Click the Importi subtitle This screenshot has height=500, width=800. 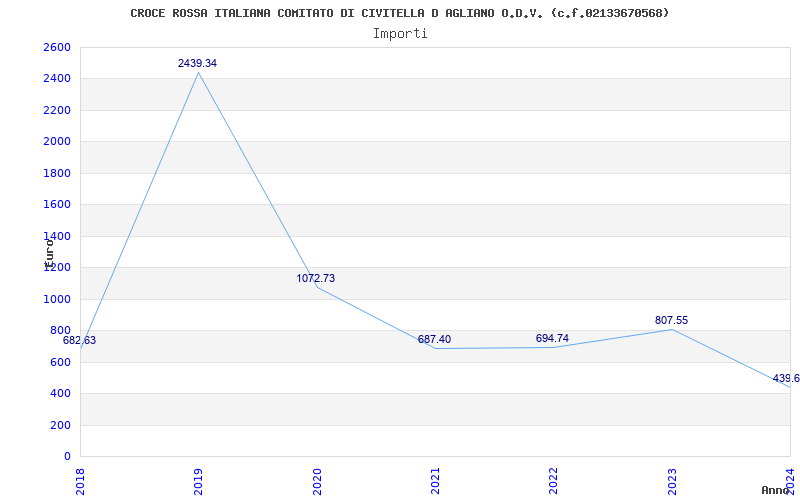(x=399, y=34)
